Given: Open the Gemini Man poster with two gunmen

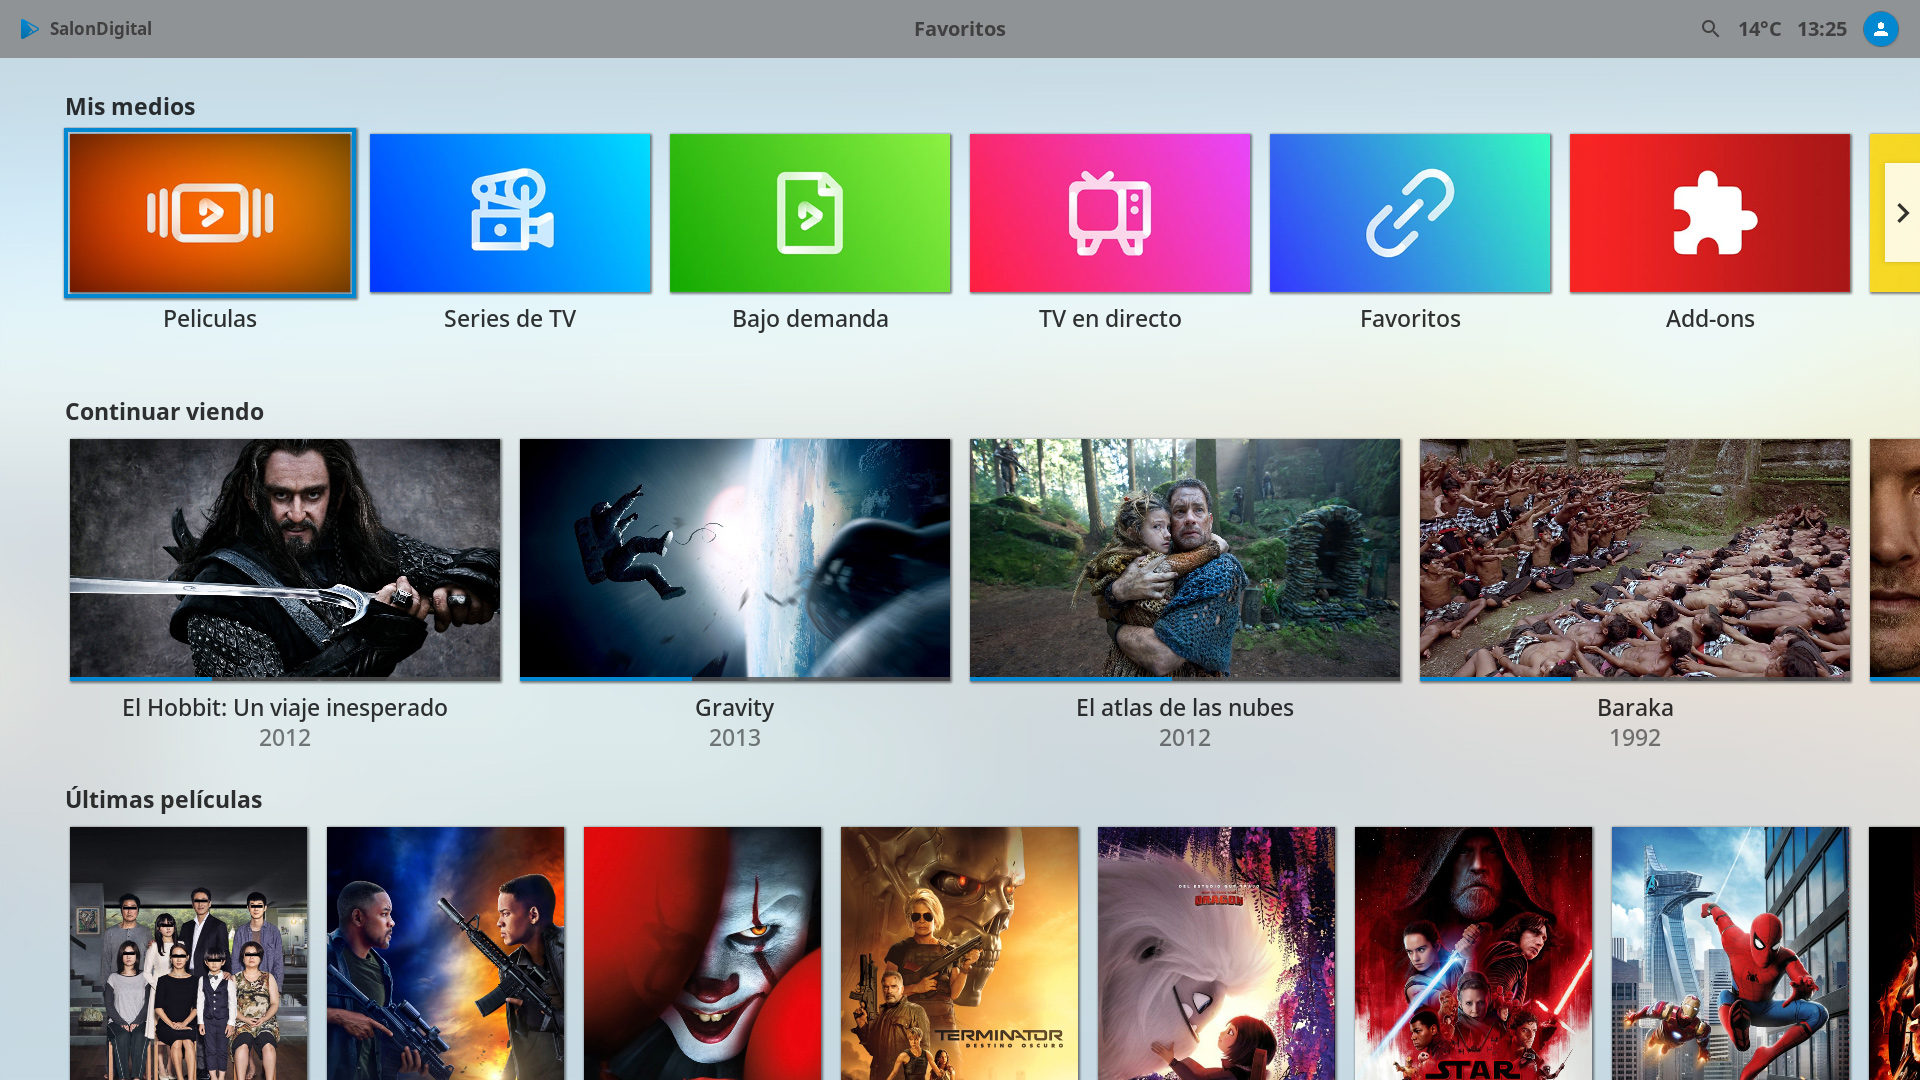Looking at the screenshot, I should coord(446,953).
